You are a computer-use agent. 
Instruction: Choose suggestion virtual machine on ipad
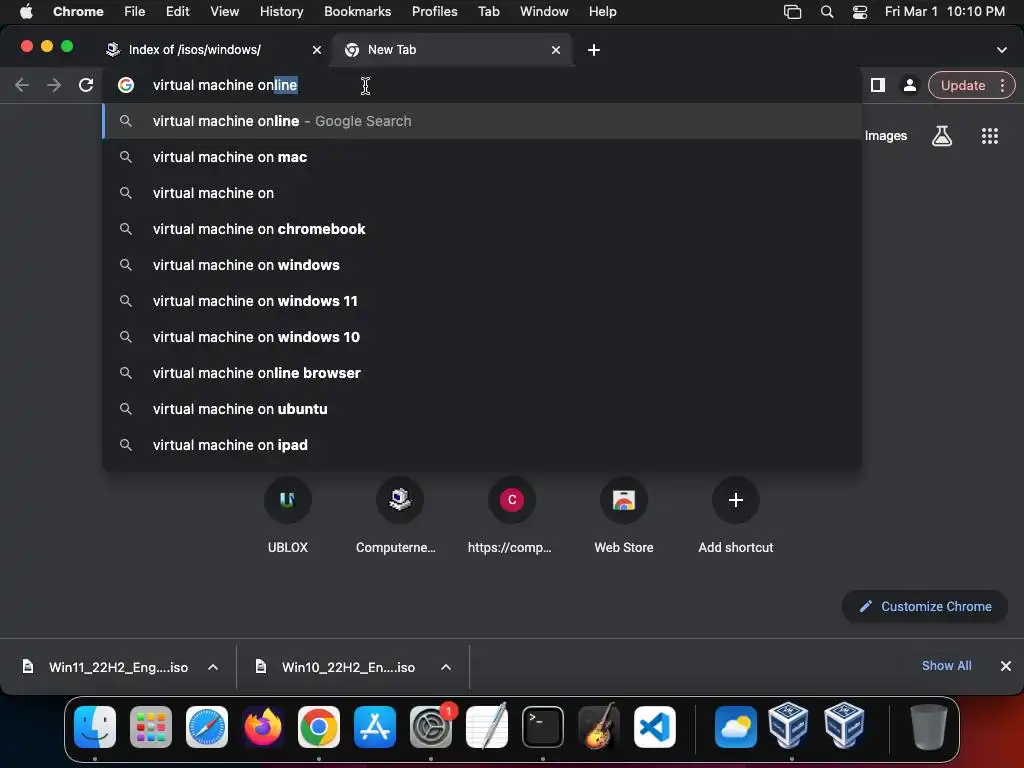pos(482,444)
